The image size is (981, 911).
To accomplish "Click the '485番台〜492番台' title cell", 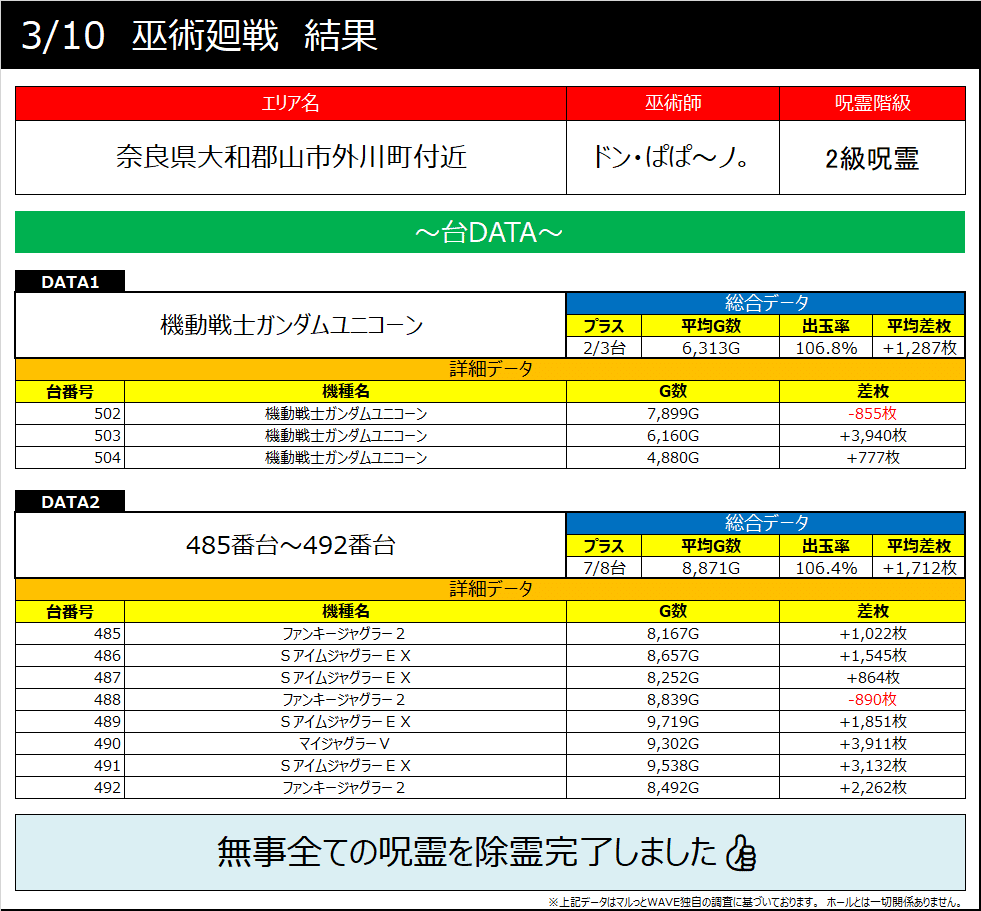I will (291, 545).
